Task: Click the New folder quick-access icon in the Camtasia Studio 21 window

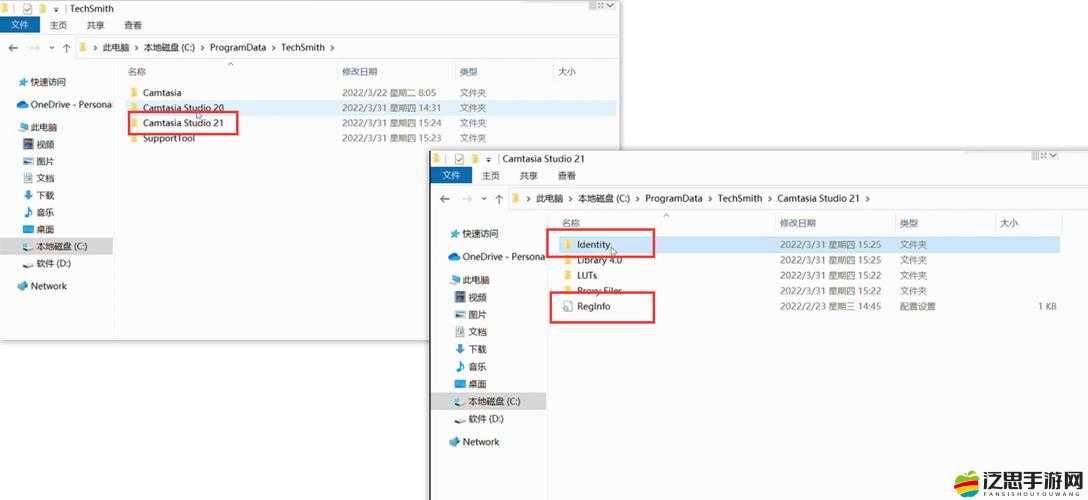Action: (475, 159)
